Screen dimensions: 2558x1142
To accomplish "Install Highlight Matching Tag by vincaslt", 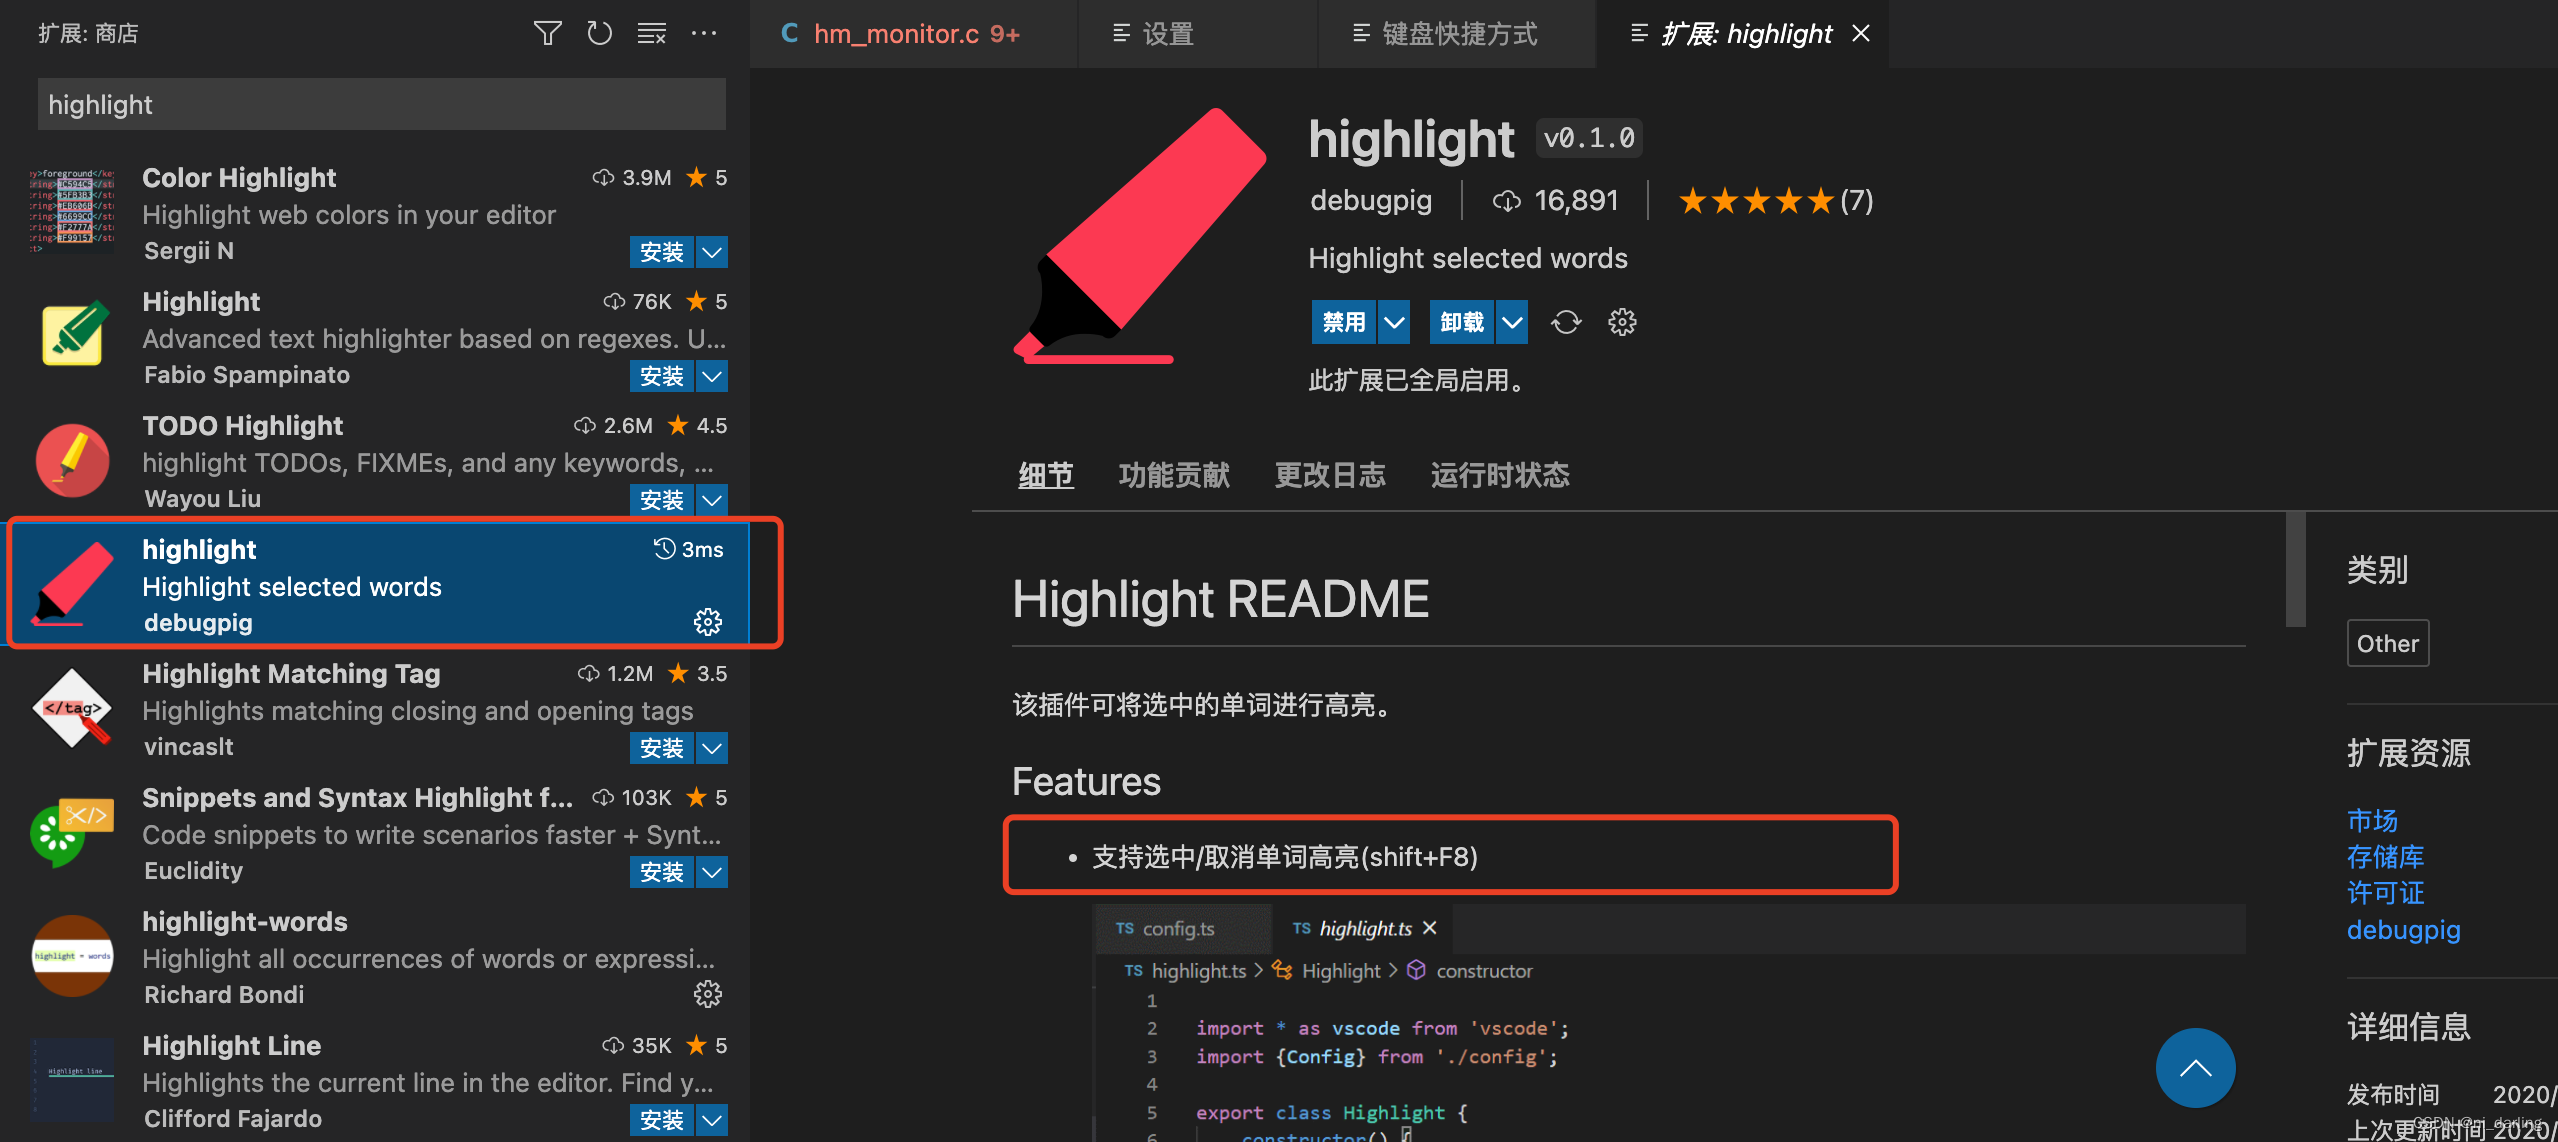I will [x=662, y=748].
